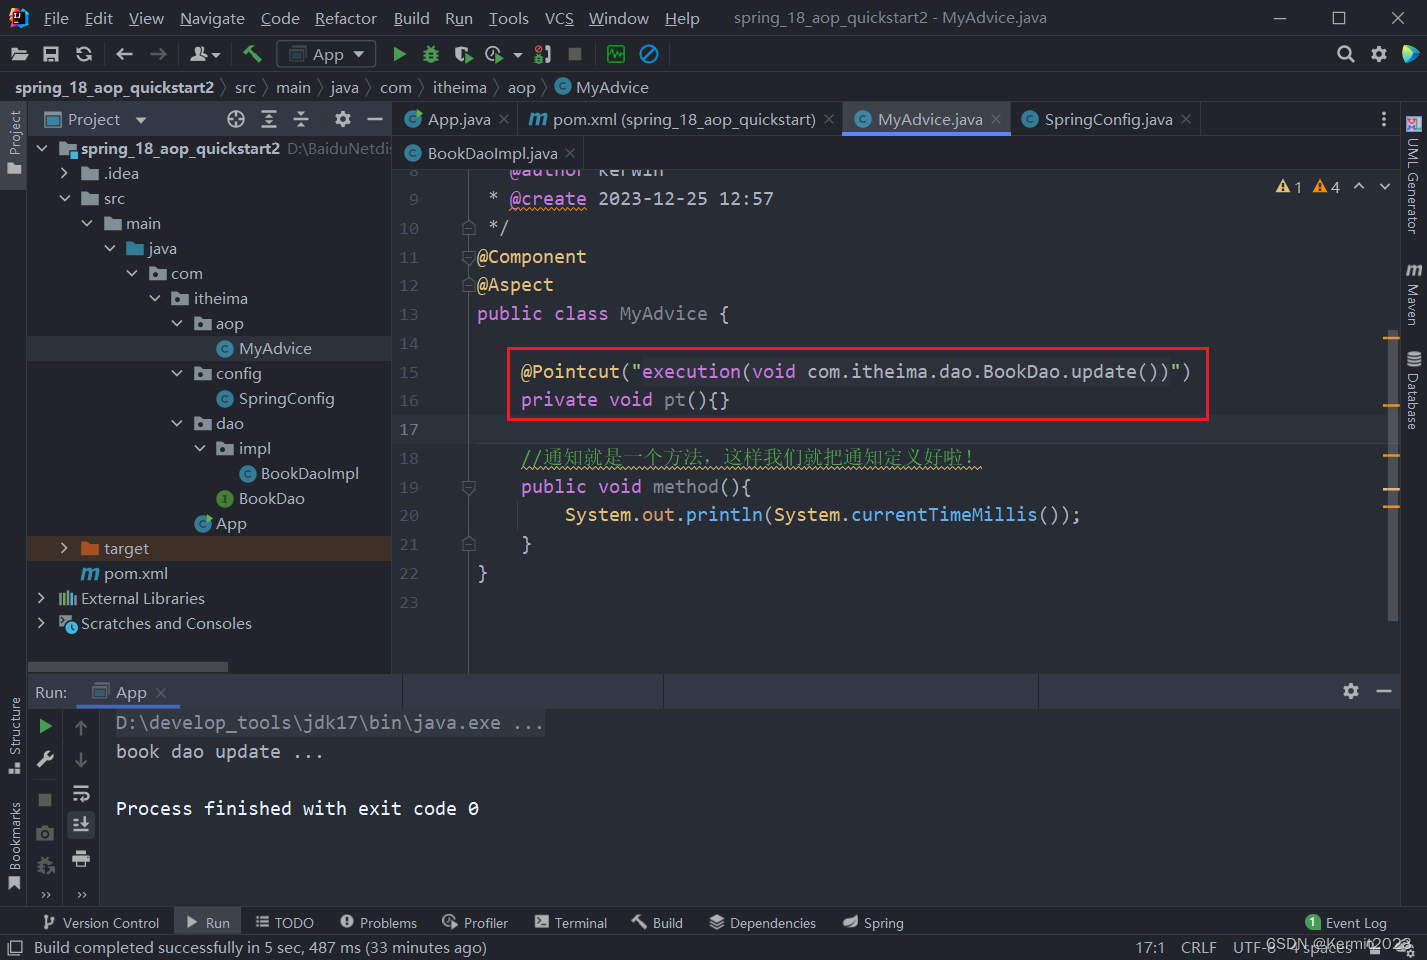This screenshot has height=960, width=1427.
Task: Click the Open file toolbar icon
Action: 19,54
